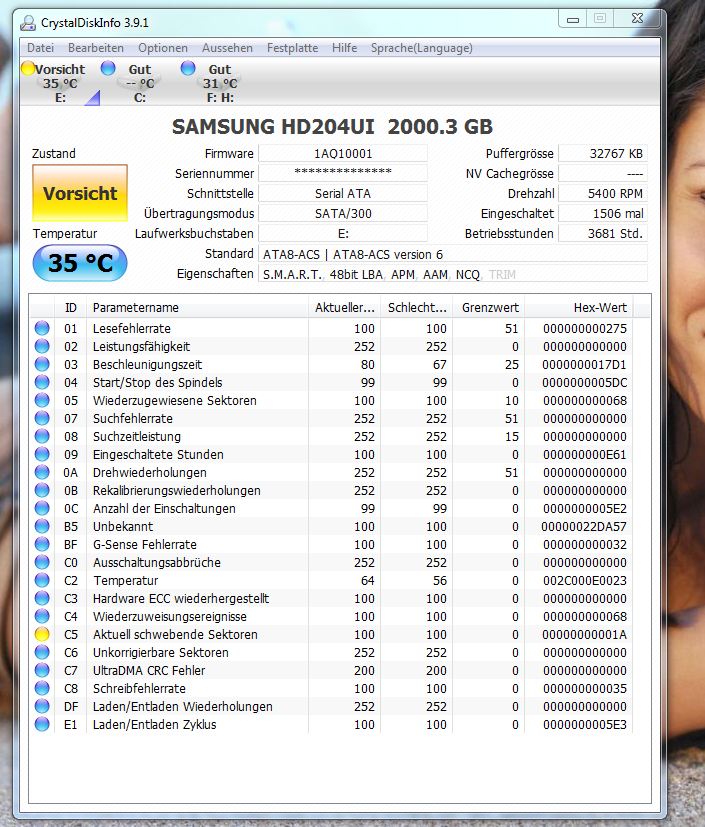
Task: Click the status icon for Suchfehlerrate
Action: point(42,418)
